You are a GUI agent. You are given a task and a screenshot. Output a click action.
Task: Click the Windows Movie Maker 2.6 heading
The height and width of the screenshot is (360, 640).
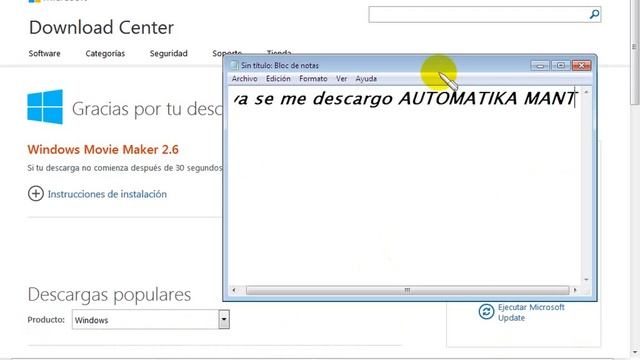coord(103,149)
